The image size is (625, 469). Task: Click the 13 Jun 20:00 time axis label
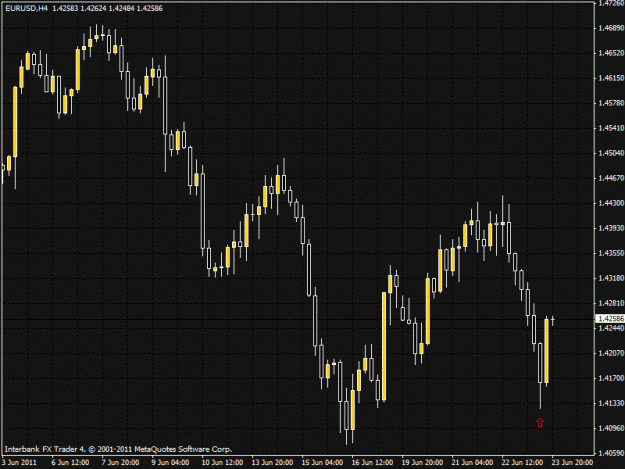tap(272, 463)
